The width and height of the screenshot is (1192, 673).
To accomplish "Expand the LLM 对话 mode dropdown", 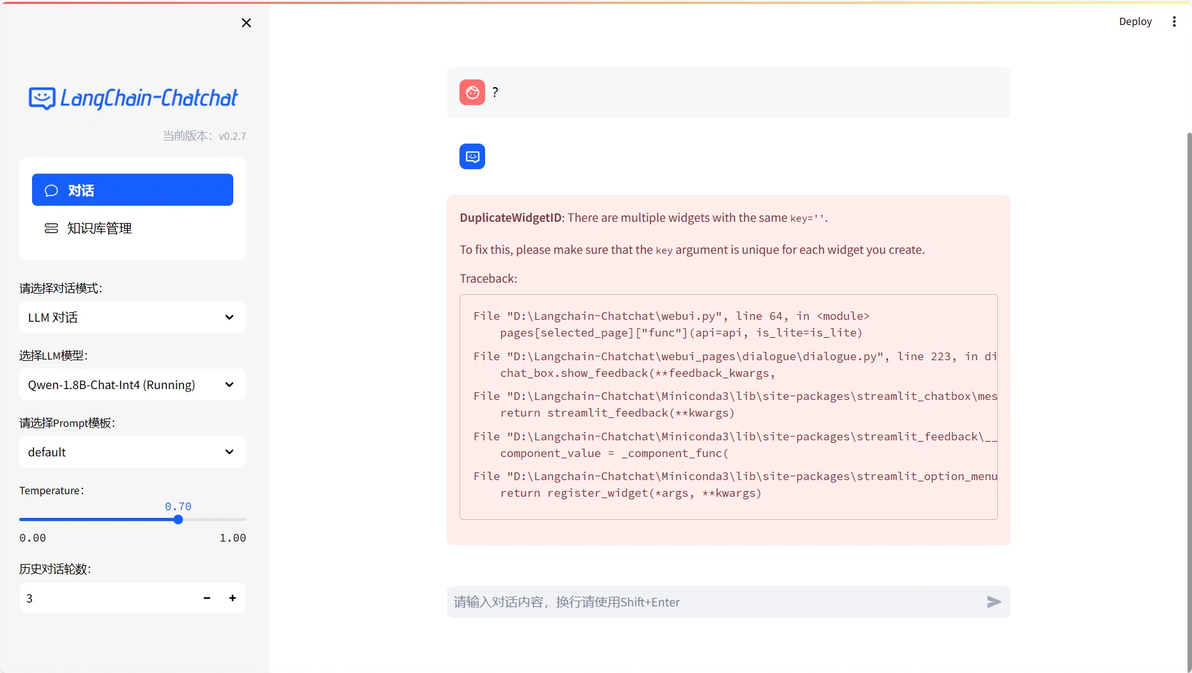I will pos(132,317).
